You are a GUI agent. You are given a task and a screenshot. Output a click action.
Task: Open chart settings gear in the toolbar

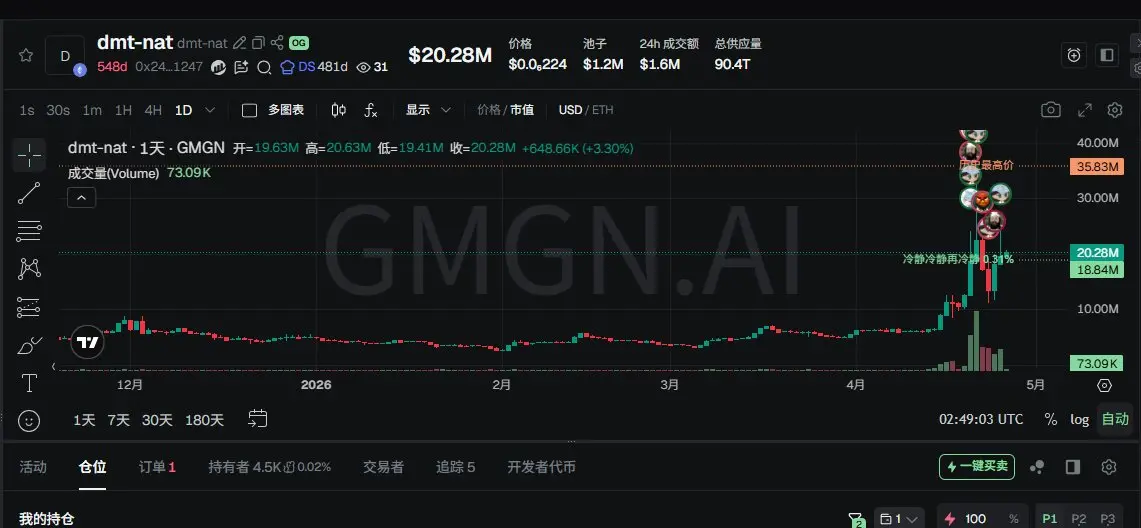click(x=1115, y=110)
